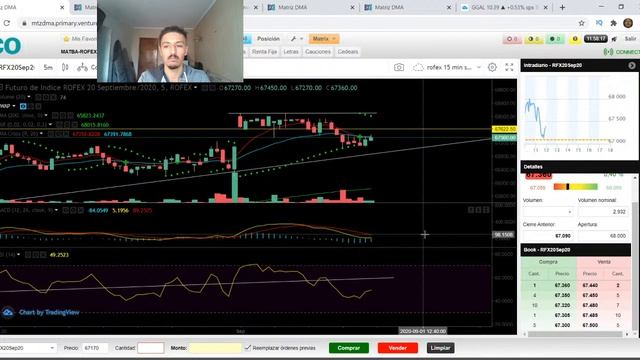
Task: Open candlestick chart style icon
Action: [65, 67]
